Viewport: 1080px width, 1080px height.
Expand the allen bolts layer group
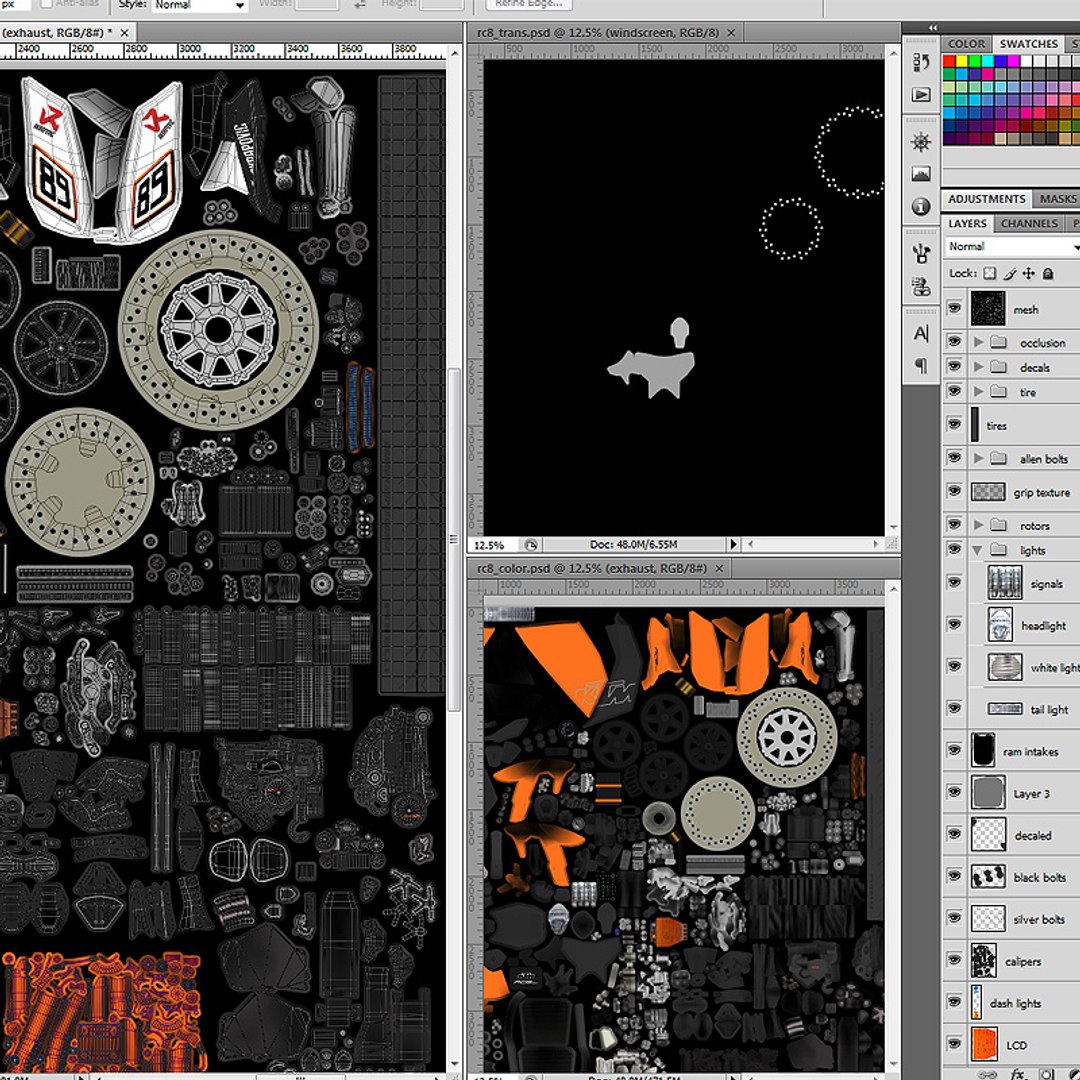pyautogui.click(x=978, y=459)
